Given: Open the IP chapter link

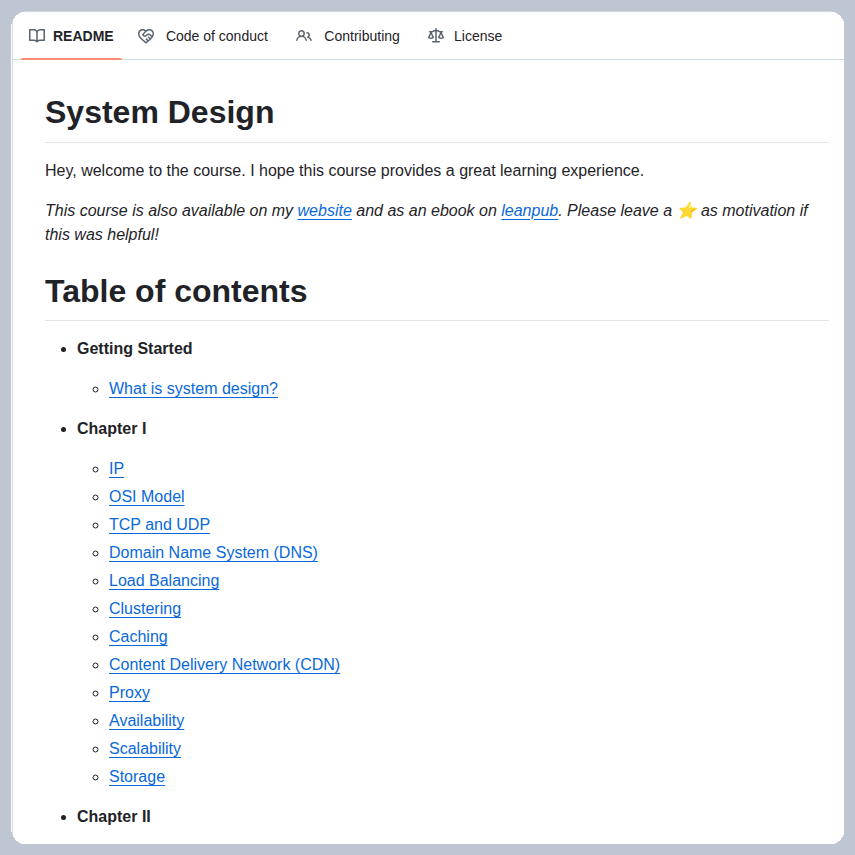Looking at the screenshot, I should pyautogui.click(x=117, y=468).
